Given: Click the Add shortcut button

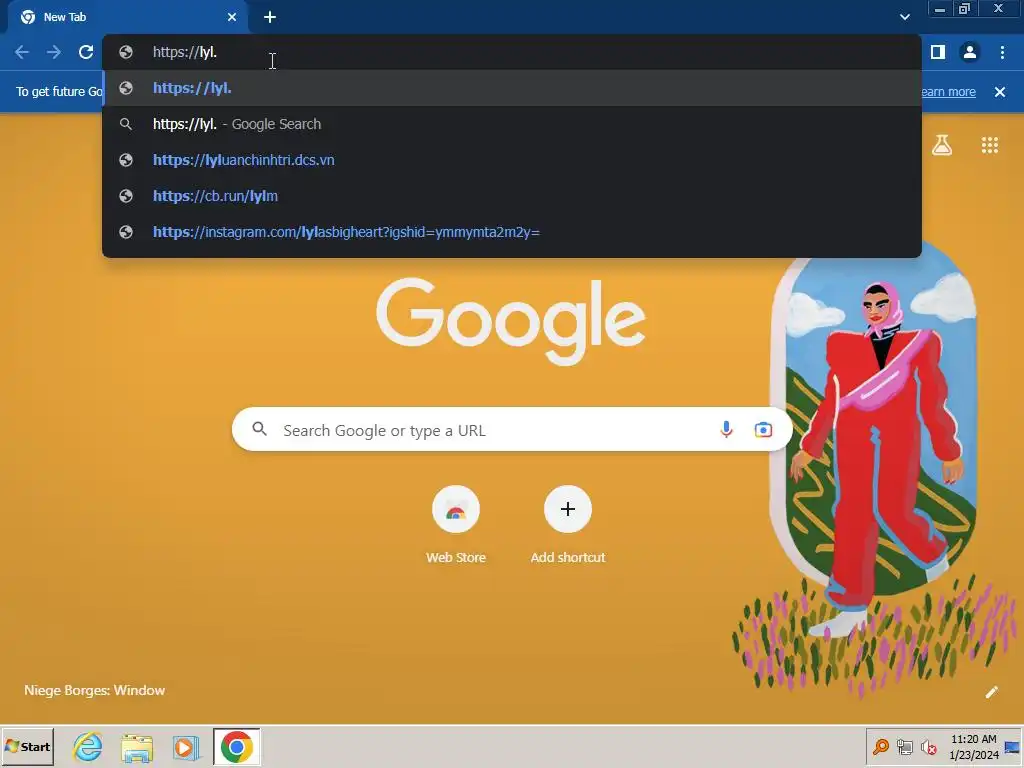Looking at the screenshot, I should [568, 524].
